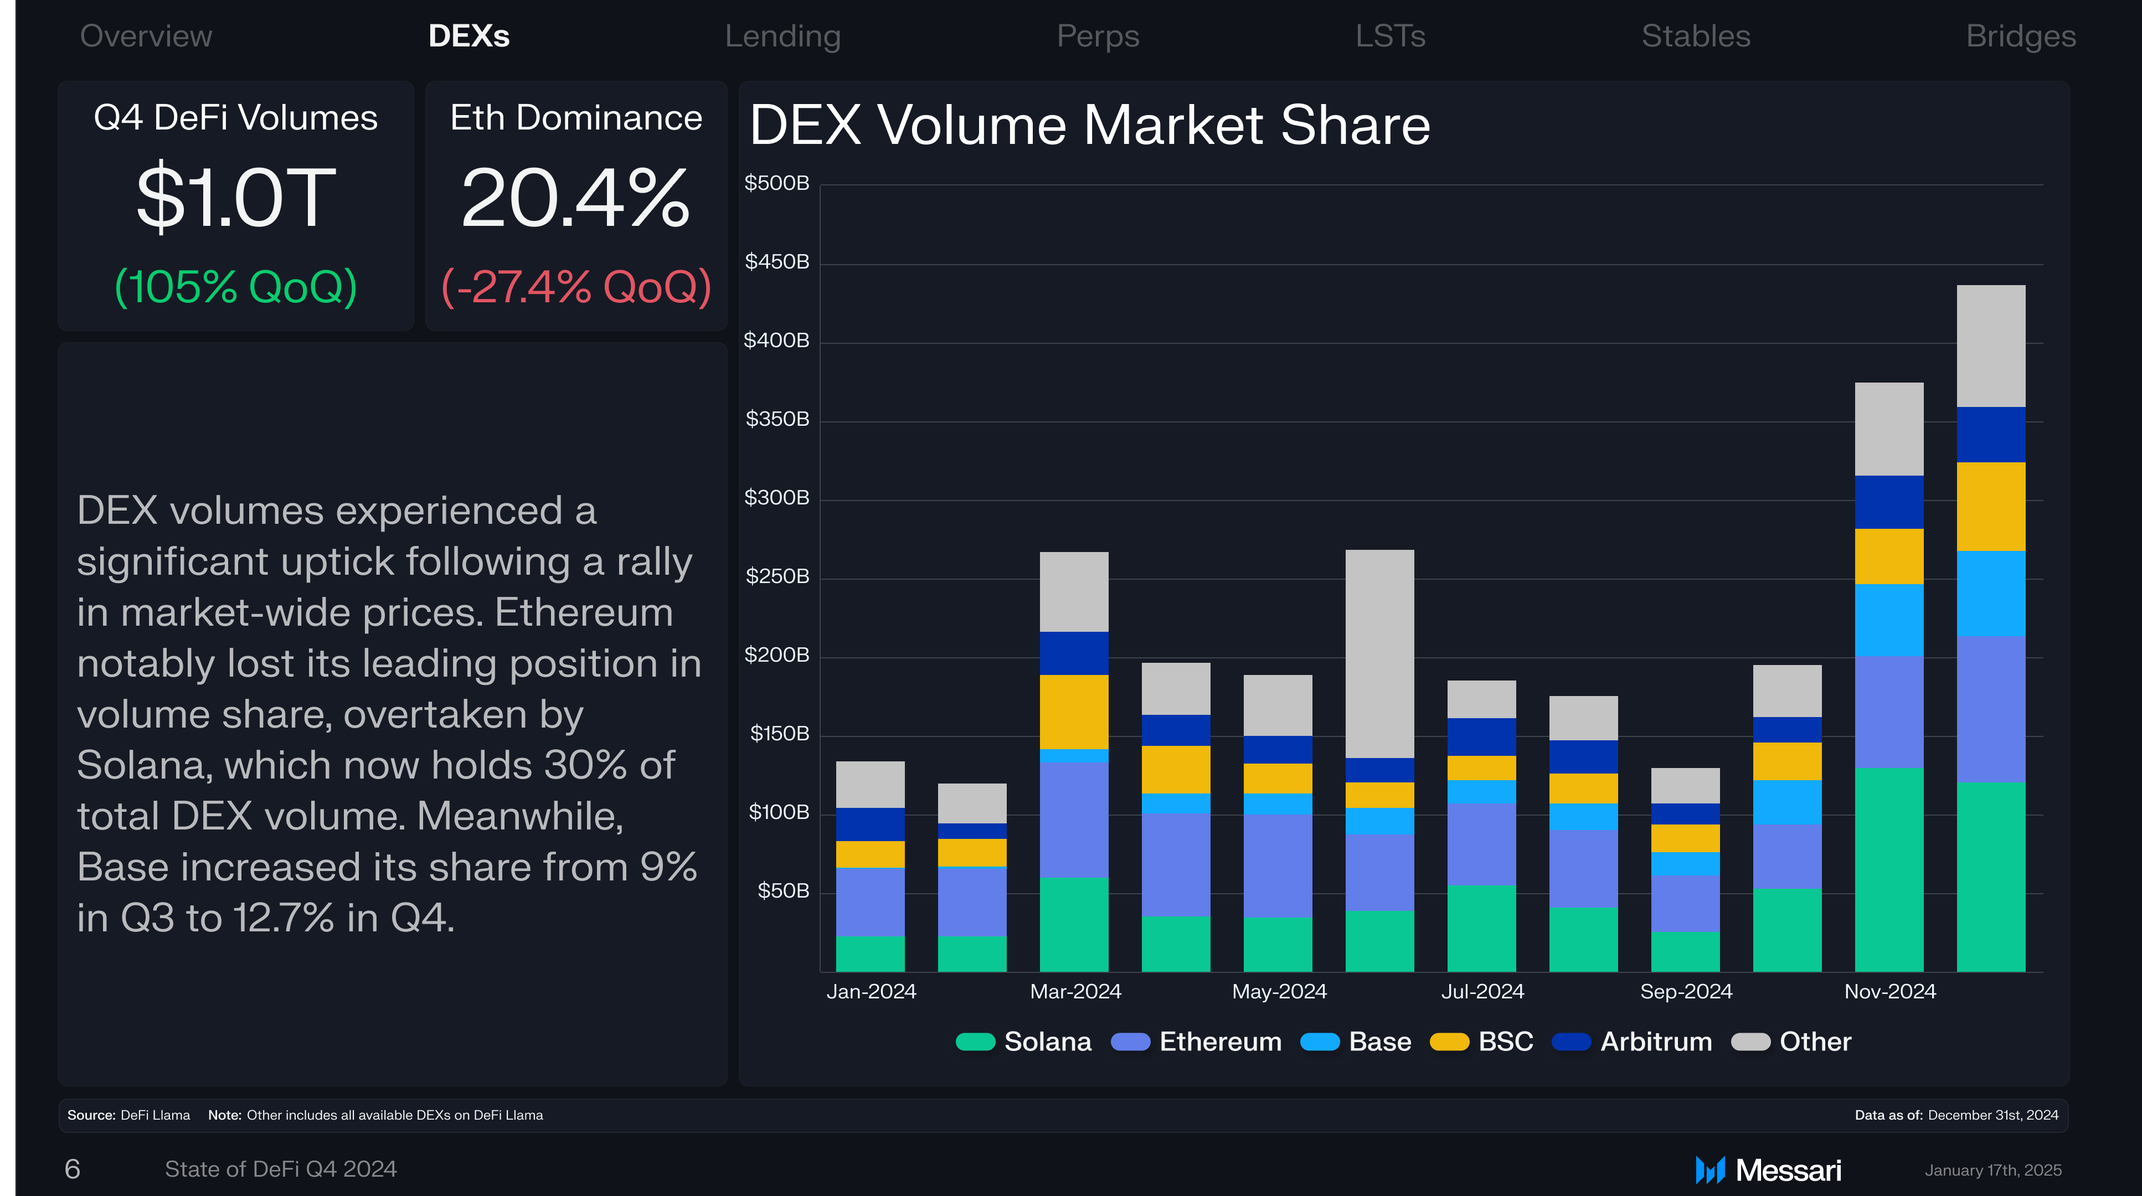This screenshot has width=2142, height=1196.
Task: Click the Solana segment of the November bar
Action: pos(1889,869)
